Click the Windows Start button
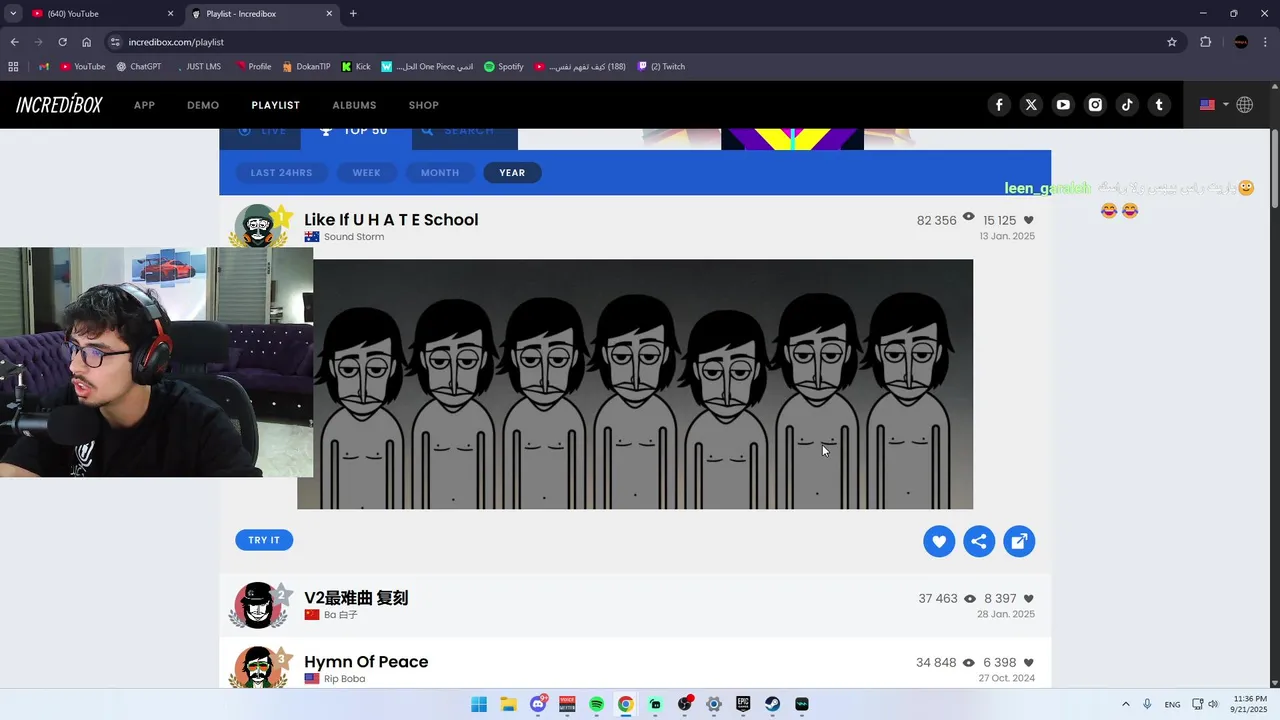1280x720 pixels. pyautogui.click(x=479, y=704)
